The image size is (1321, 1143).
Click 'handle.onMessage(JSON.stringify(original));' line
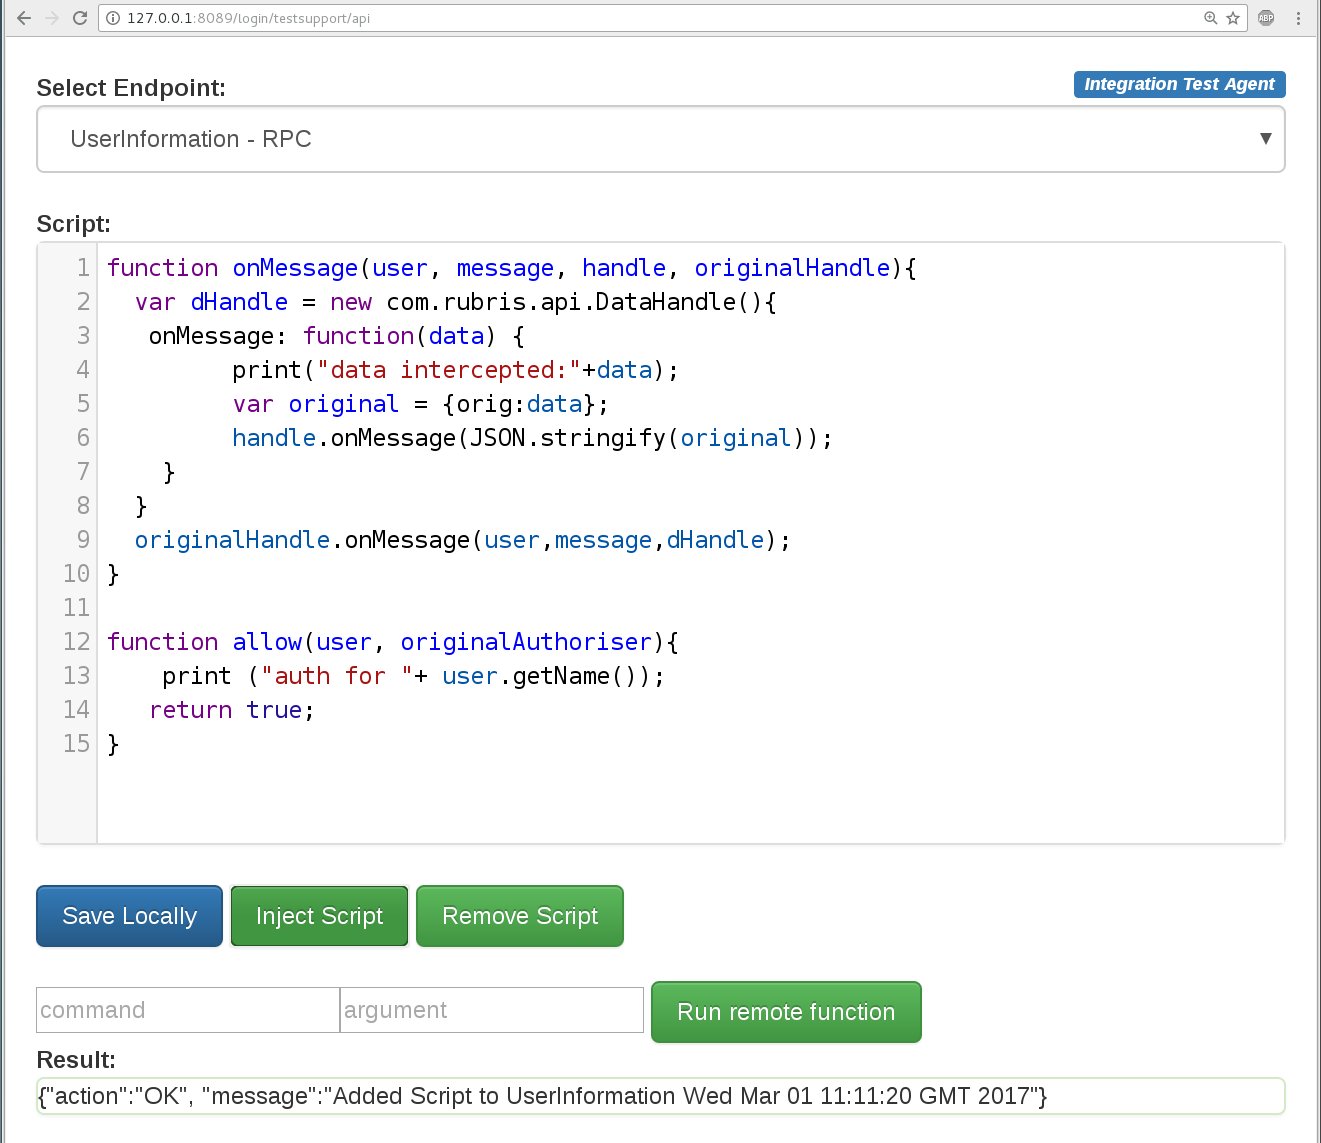click(532, 438)
